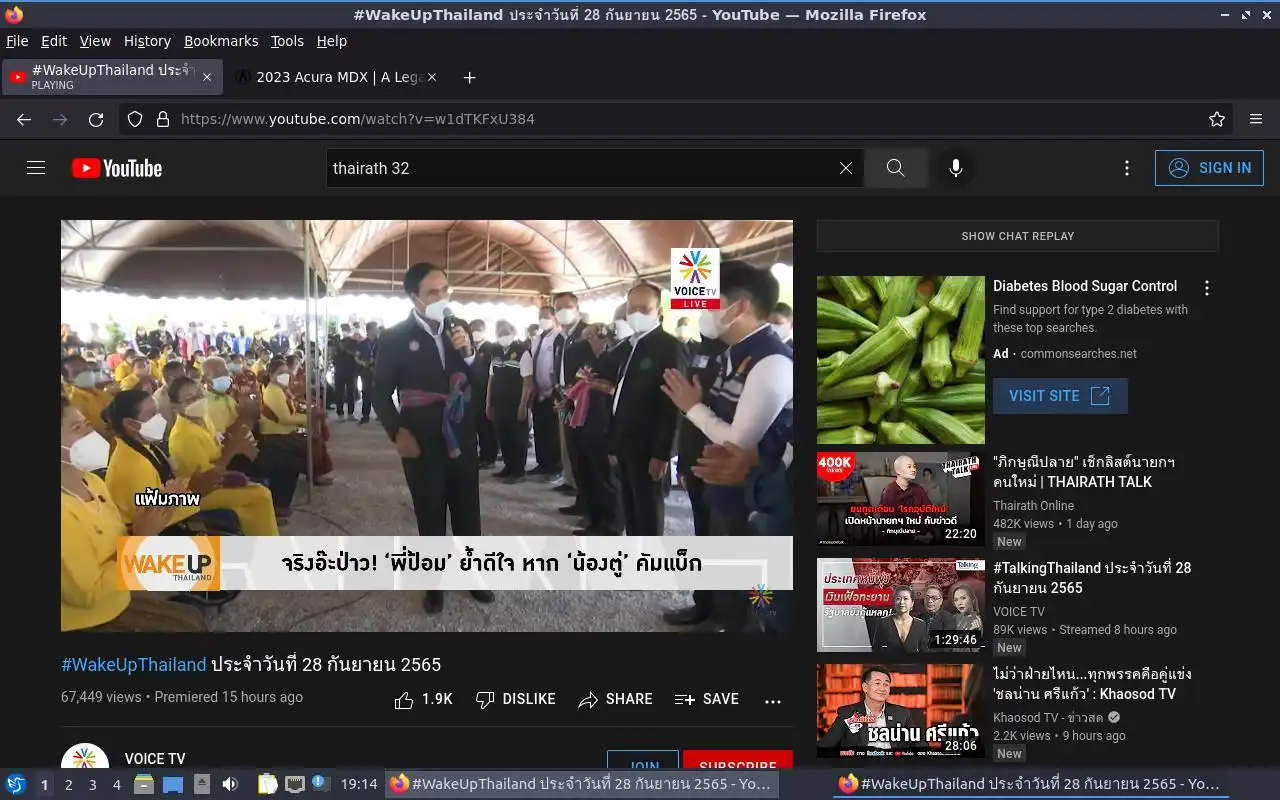Screen dimensions: 1280x800
Task: Click Diabetes Blood Sugar Control ad title
Action: pos(1085,286)
